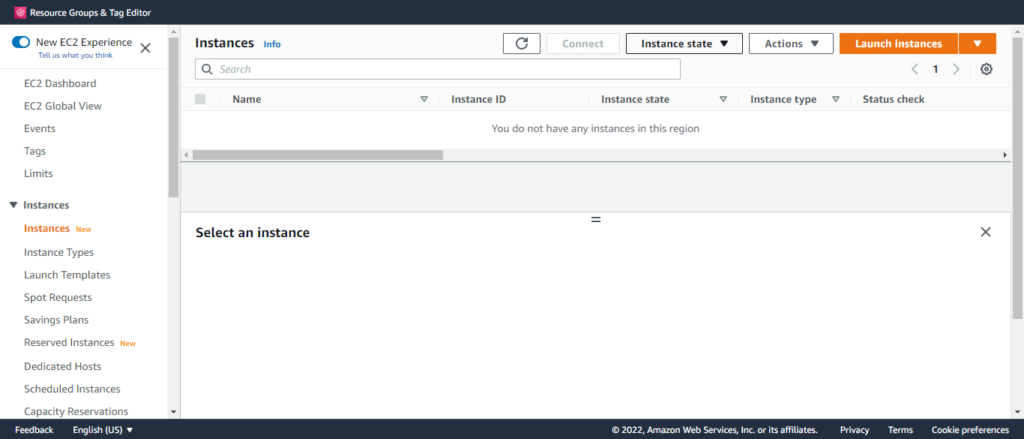Open Launch instances split-button arrow
This screenshot has height=439, width=1024.
[977, 44]
